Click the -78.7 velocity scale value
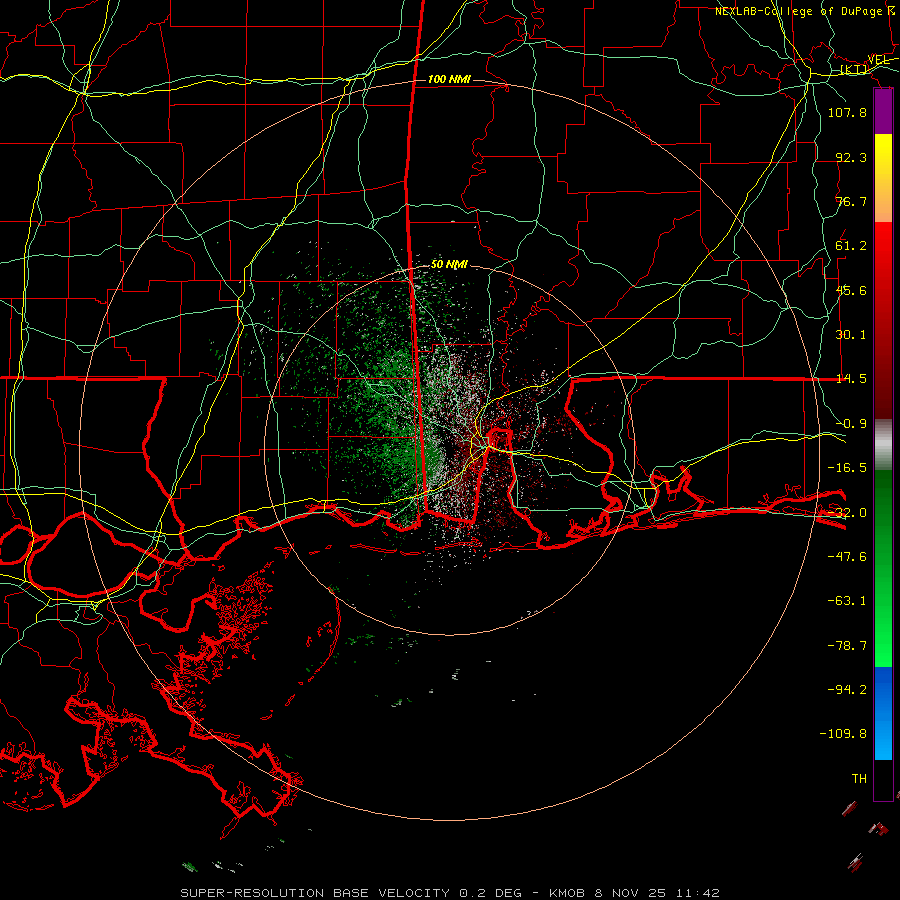Screen dimensions: 900x900 click(847, 646)
